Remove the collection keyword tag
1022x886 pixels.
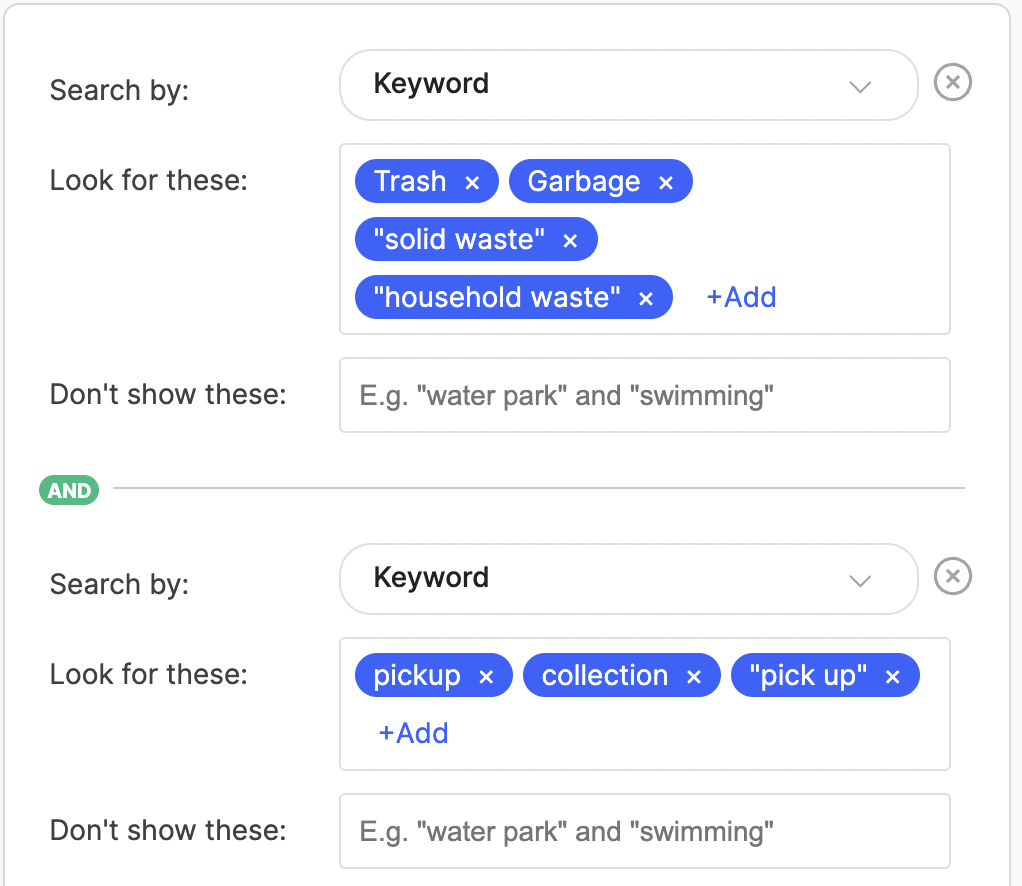pyautogui.click(x=694, y=677)
